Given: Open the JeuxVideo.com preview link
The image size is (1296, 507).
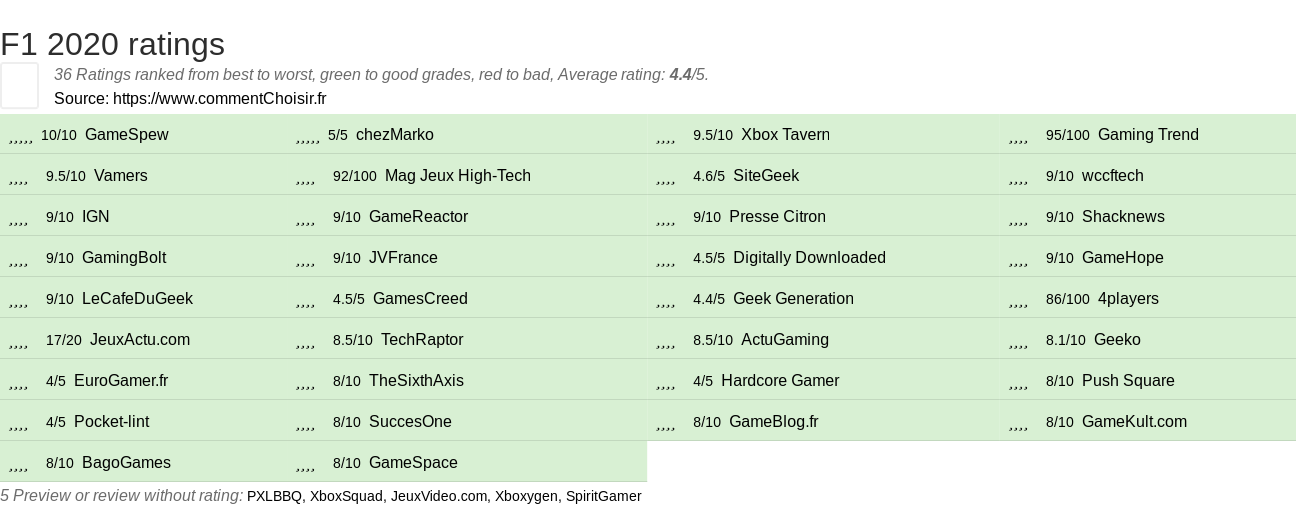Looking at the screenshot, I should pyautogui.click(x=439, y=496).
